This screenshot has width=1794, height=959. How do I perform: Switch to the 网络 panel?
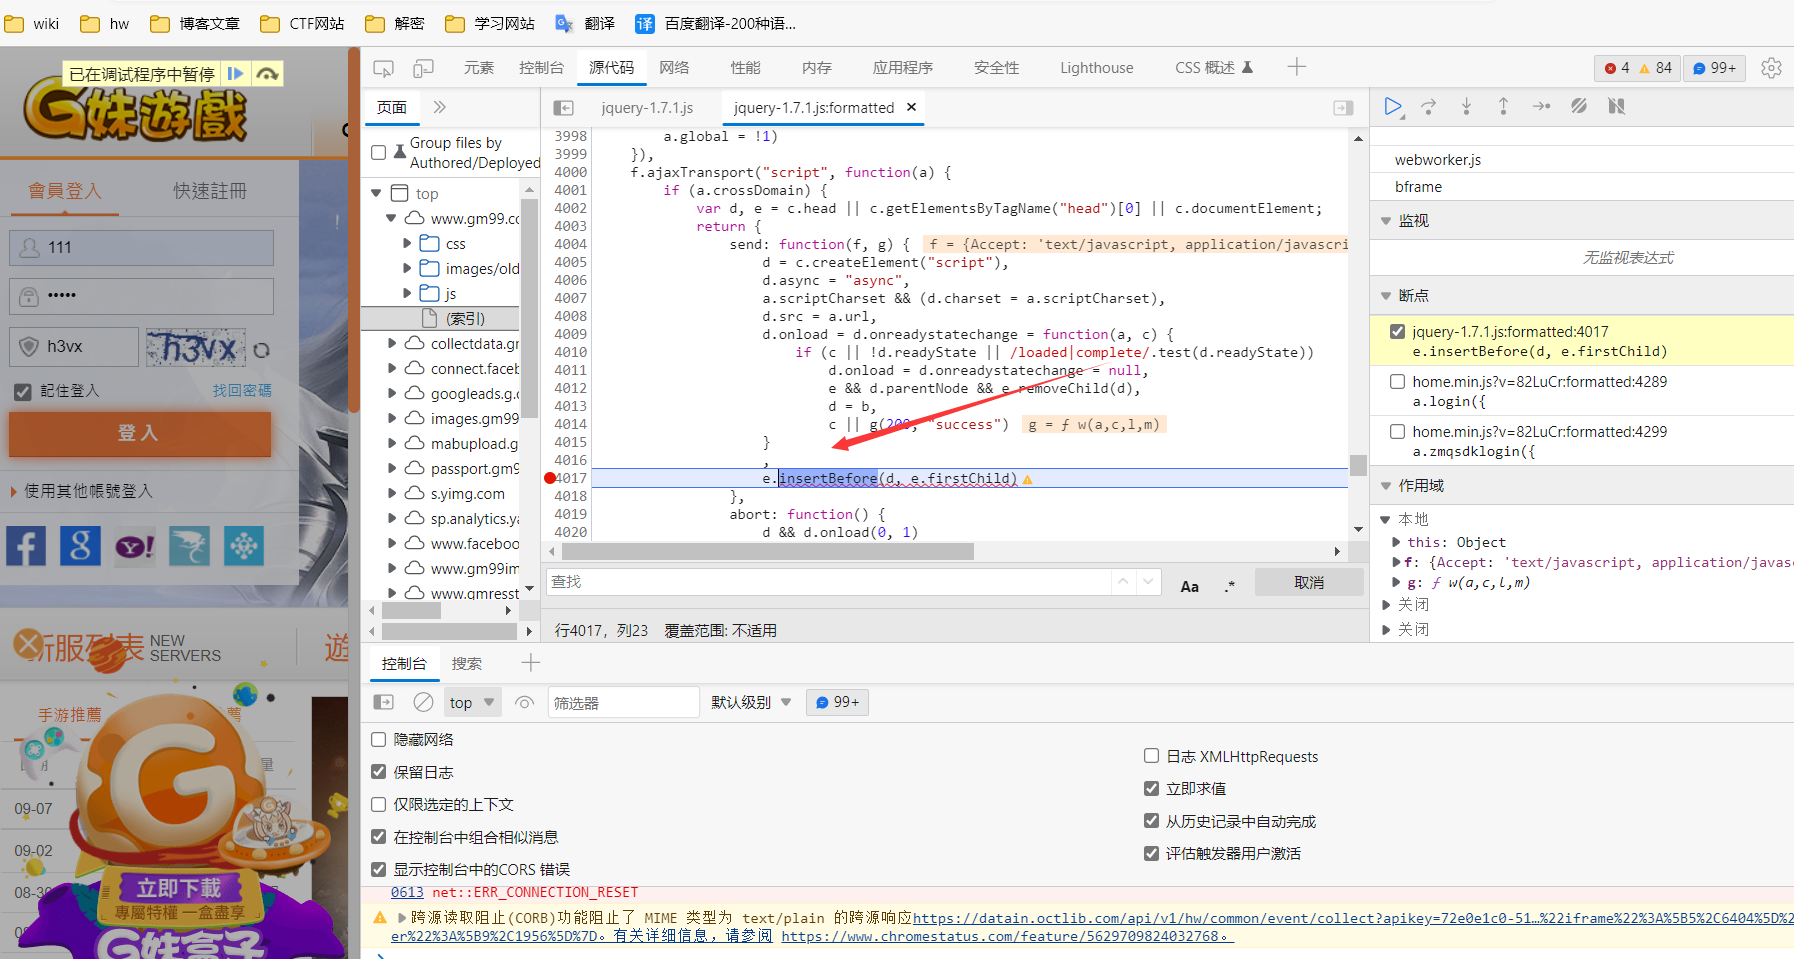coord(674,68)
